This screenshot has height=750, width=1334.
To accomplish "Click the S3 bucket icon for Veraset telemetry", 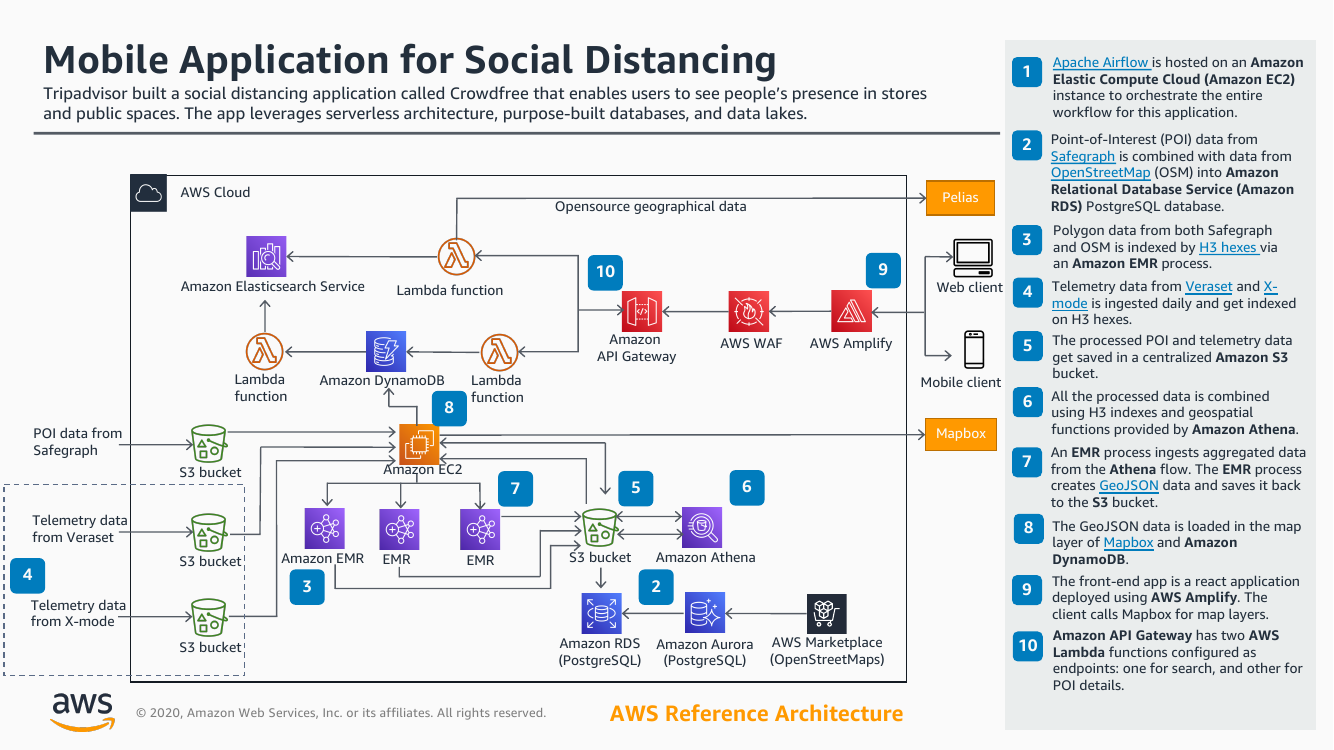I will (x=209, y=531).
